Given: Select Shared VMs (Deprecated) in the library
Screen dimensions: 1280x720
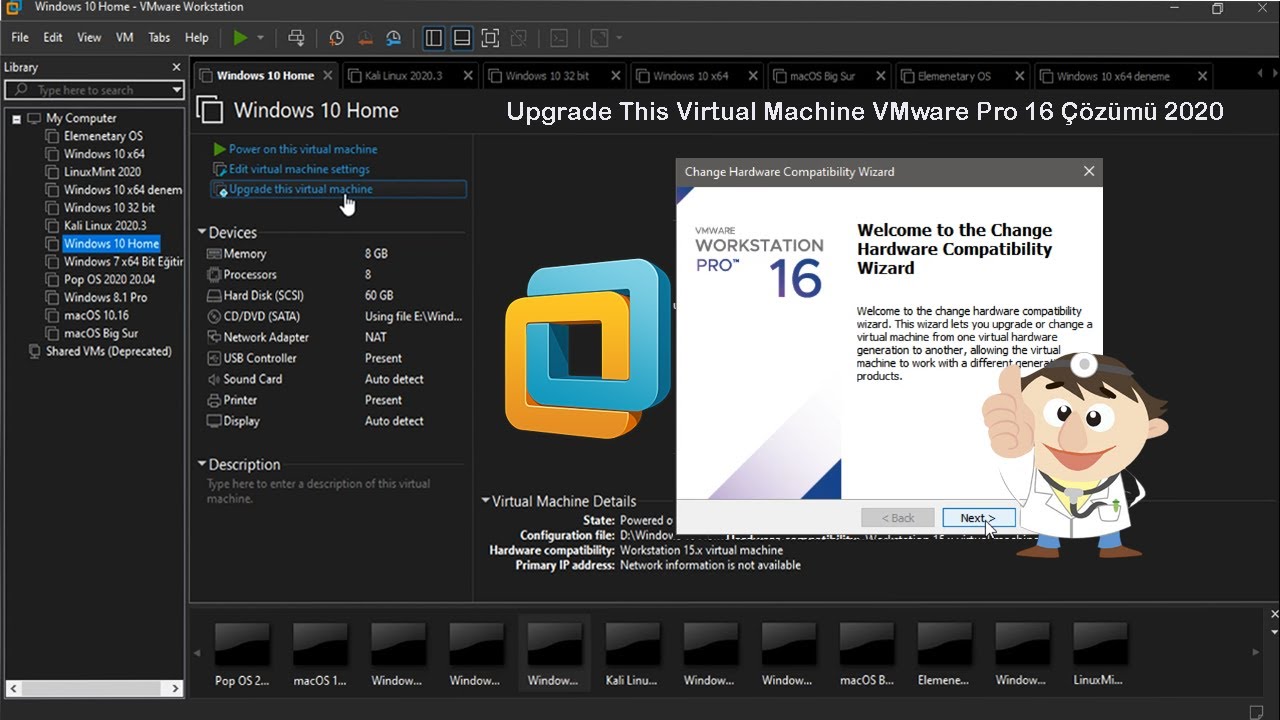Looking at the screenshot, I should click(108, 352).
